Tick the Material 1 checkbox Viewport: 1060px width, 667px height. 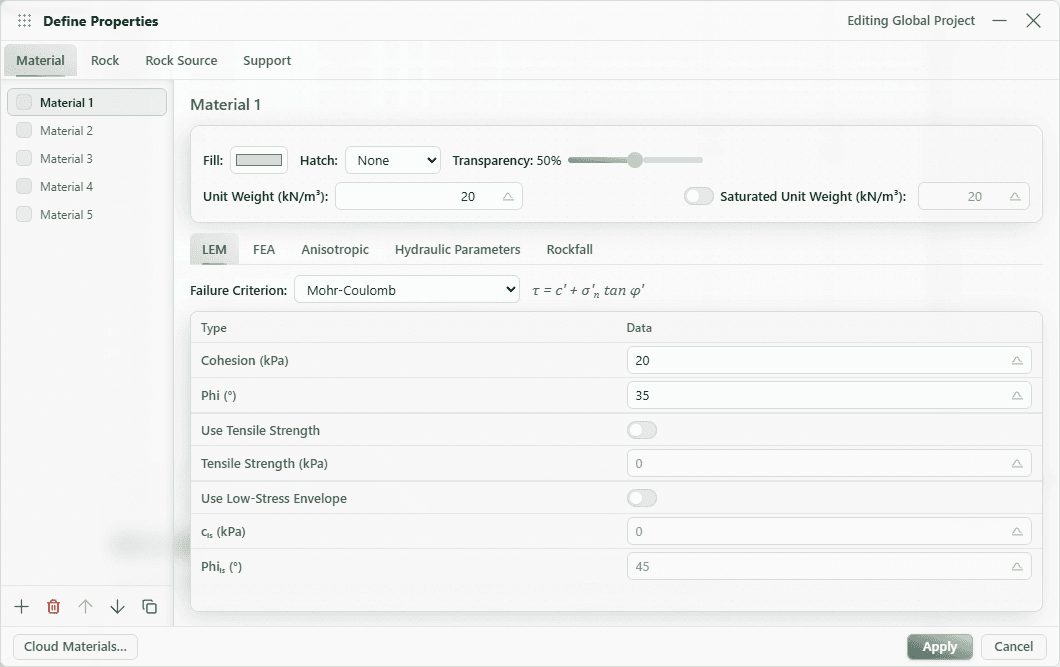click(24, 102)
